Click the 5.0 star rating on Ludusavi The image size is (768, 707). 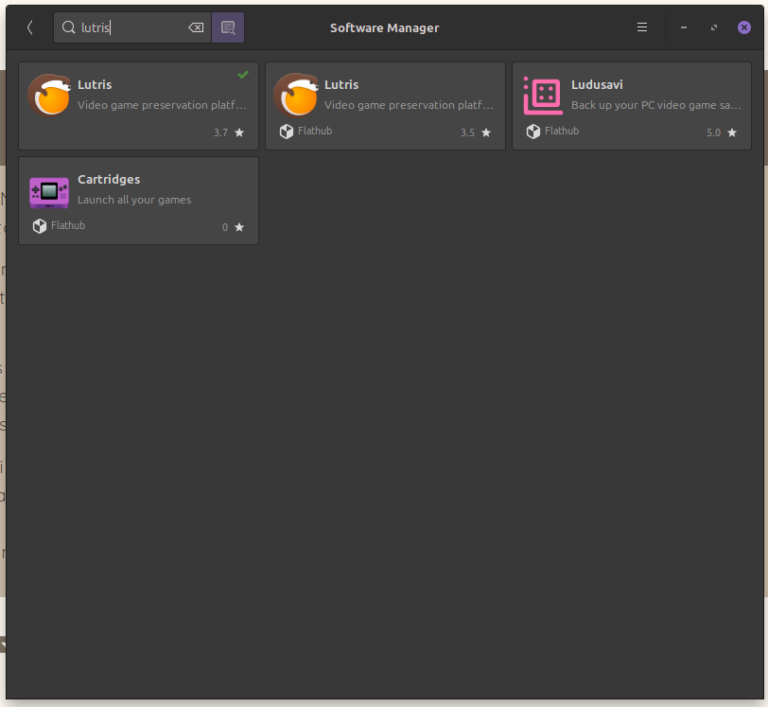click(721, 133)
